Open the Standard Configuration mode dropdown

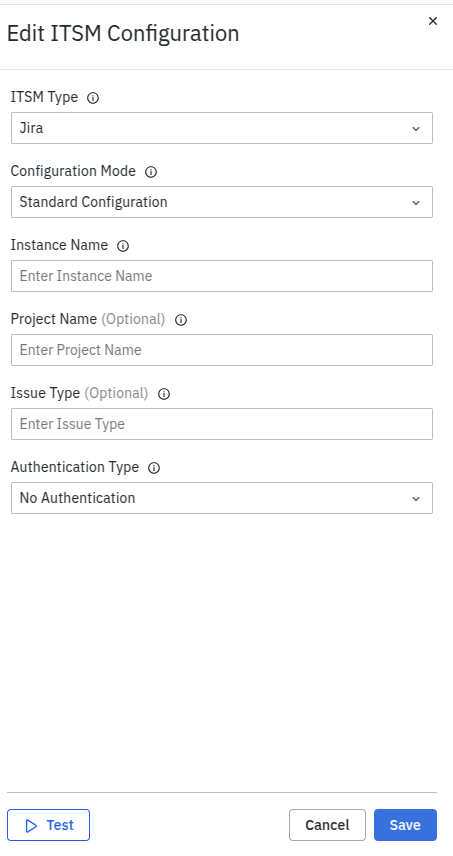coord(222,202)
